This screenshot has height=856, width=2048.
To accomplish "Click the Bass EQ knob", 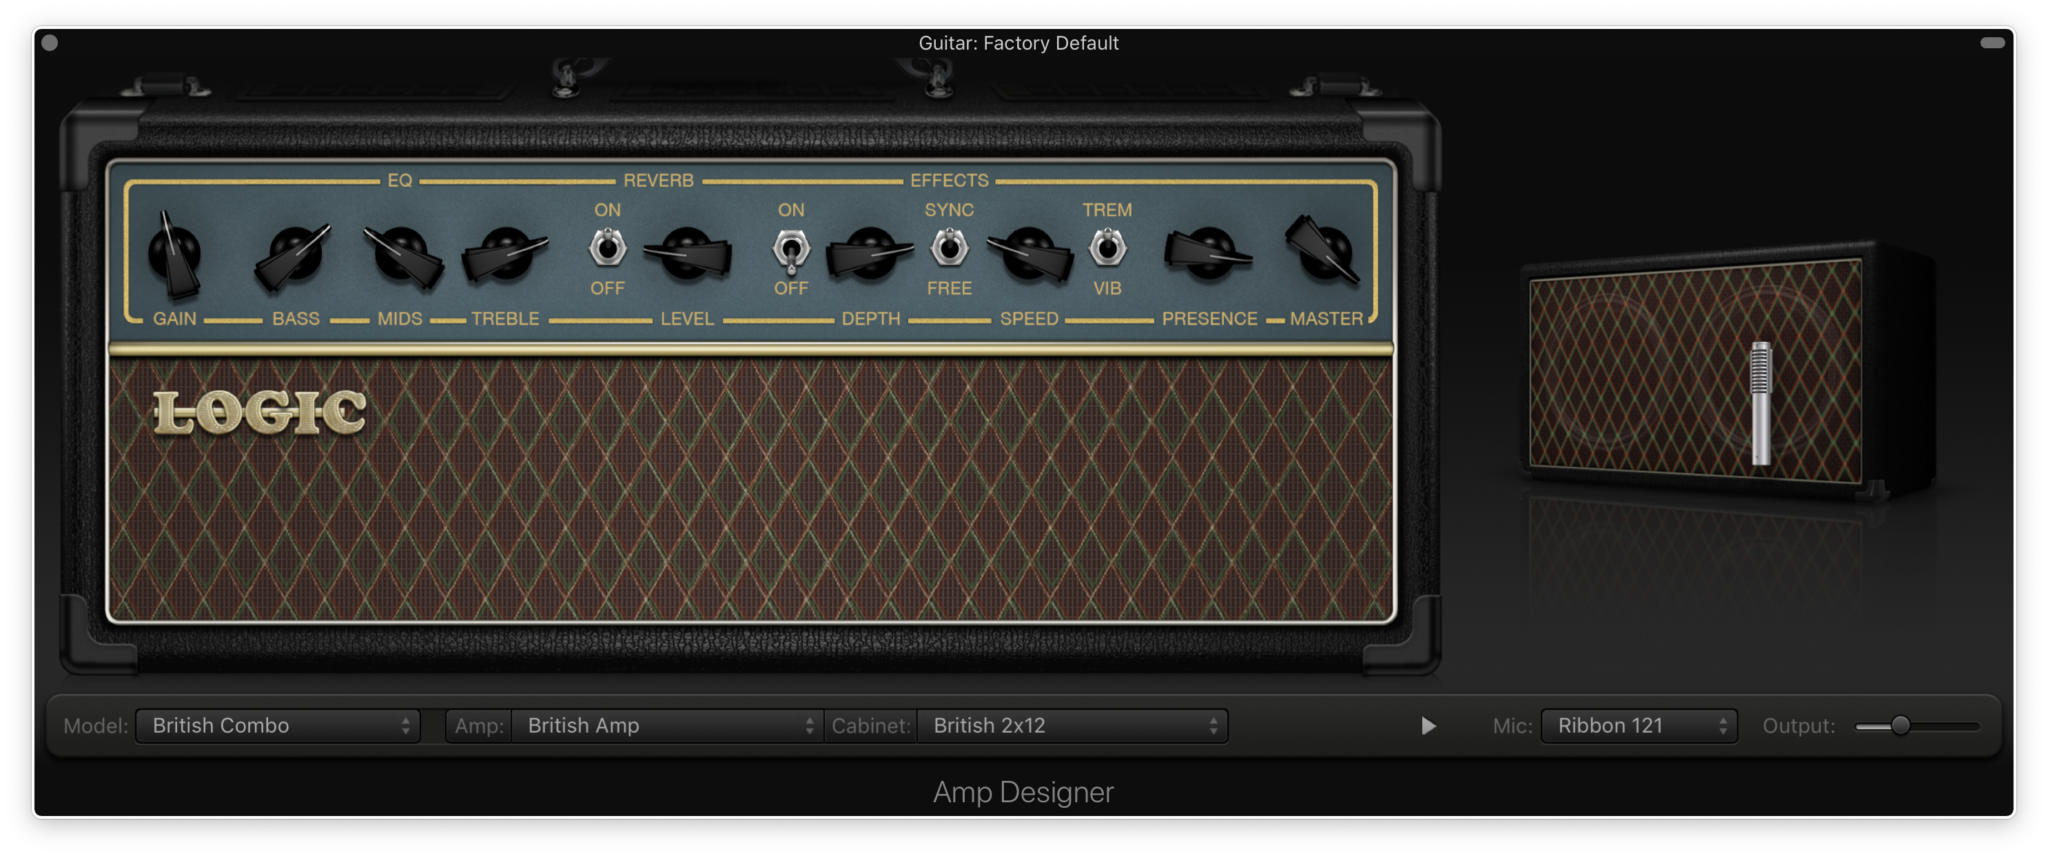I will [294, 254].
